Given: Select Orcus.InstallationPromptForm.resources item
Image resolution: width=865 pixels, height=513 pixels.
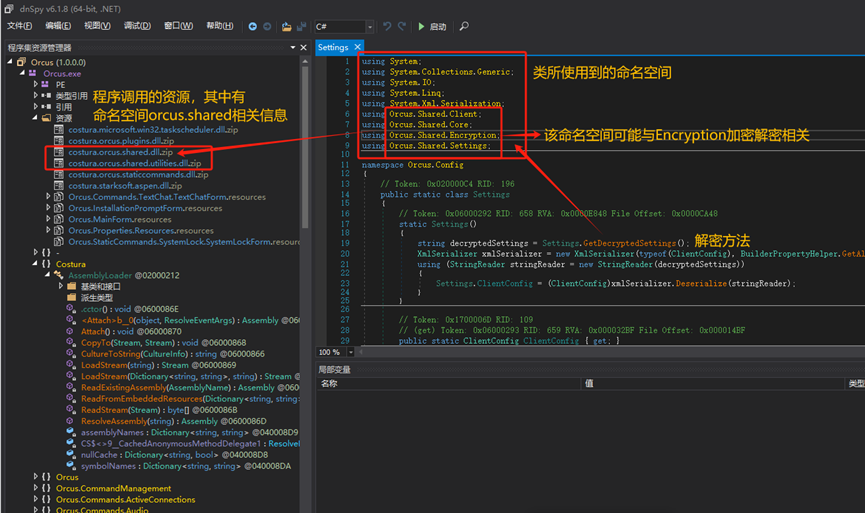Looking at the screenshot, I should [145, 208].
